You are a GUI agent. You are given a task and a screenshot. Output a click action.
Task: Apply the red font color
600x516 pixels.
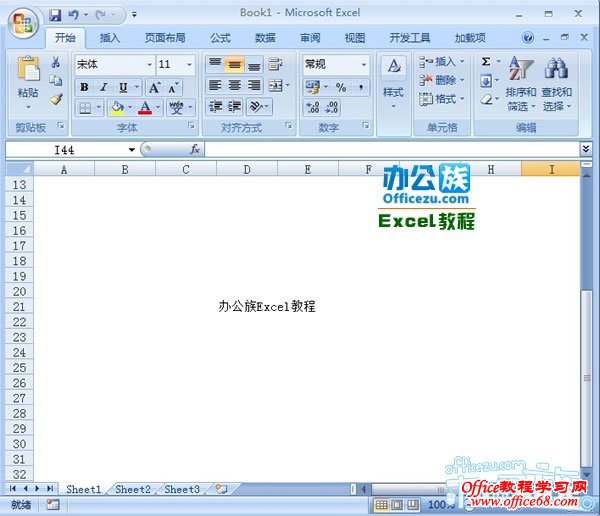coord(145,108)
